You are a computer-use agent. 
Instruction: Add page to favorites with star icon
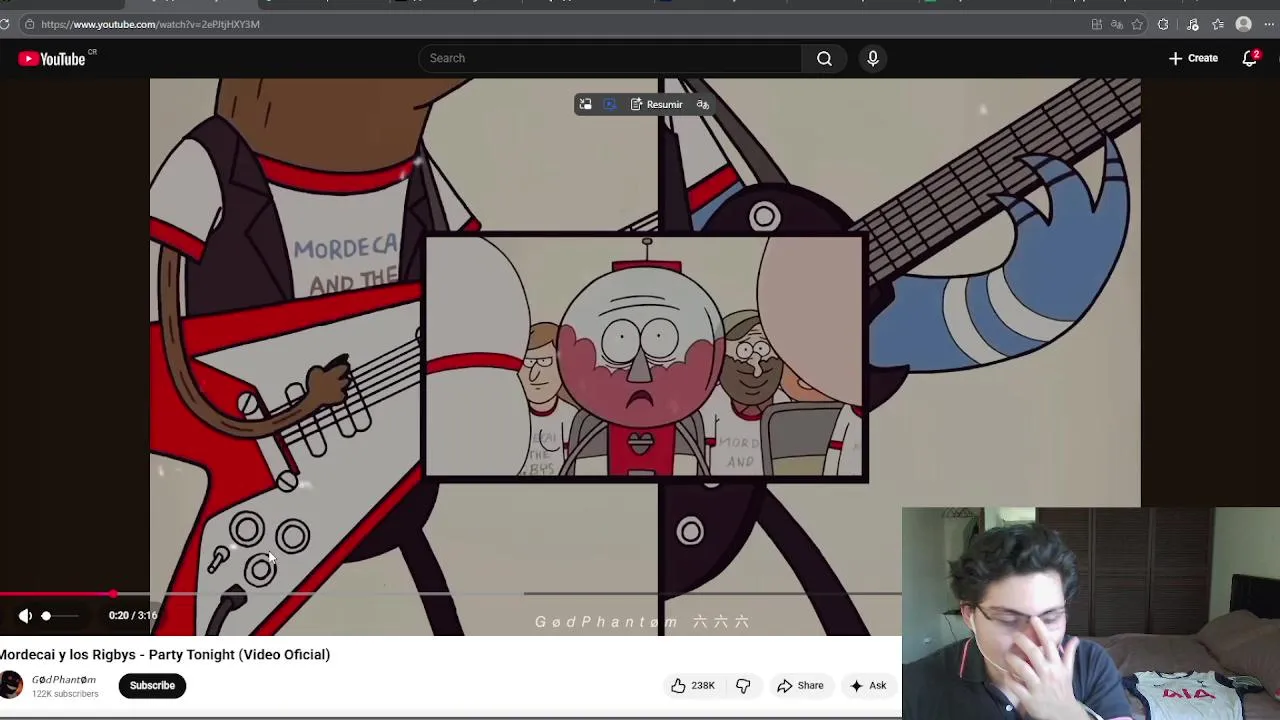(x=1137, y=24)
